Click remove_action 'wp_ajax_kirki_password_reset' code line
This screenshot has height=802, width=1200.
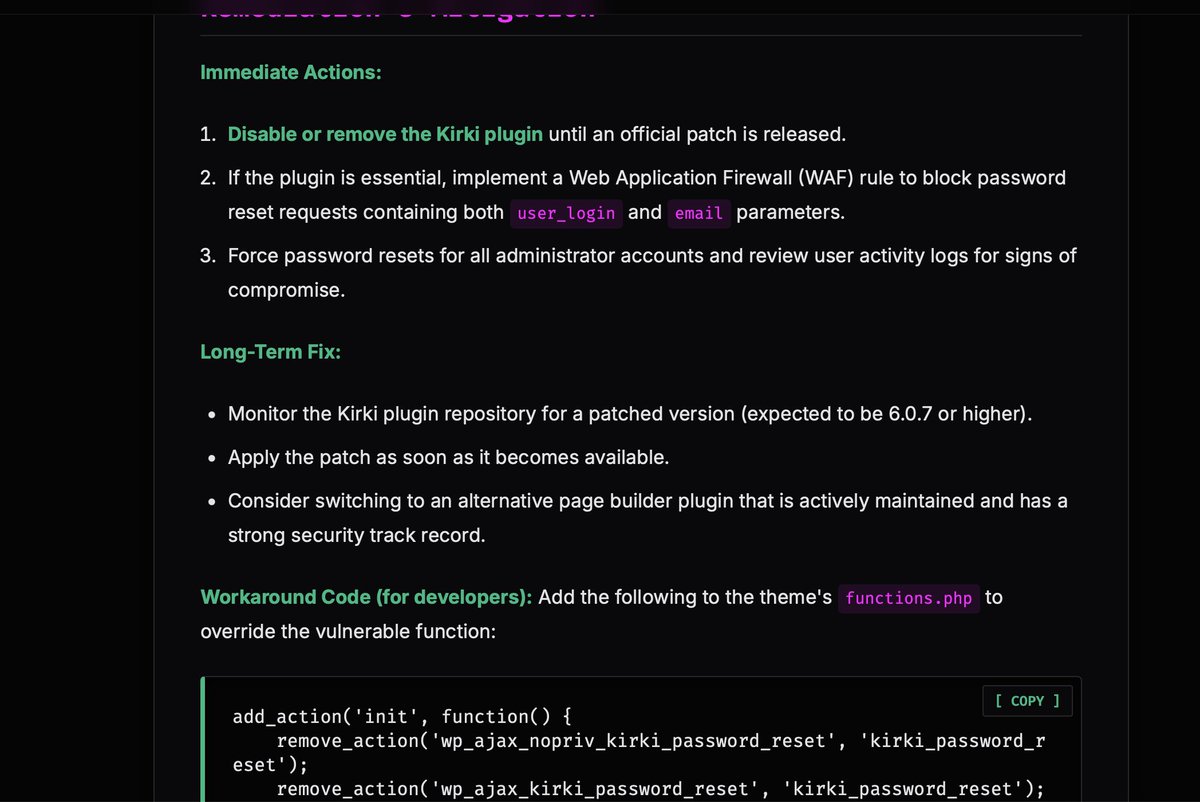pyautogui.click(x=660, y=789)
